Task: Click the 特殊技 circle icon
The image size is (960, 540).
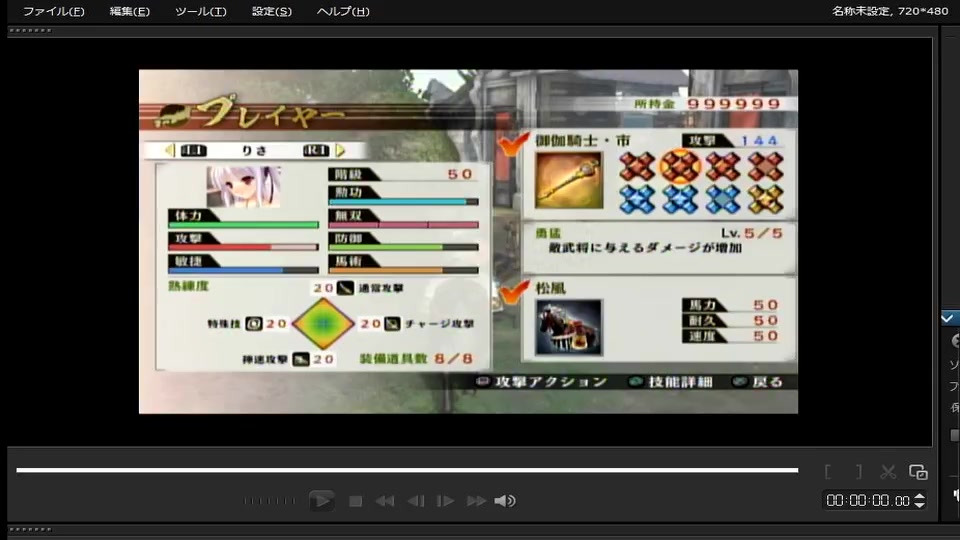Action: pos(253,323)
